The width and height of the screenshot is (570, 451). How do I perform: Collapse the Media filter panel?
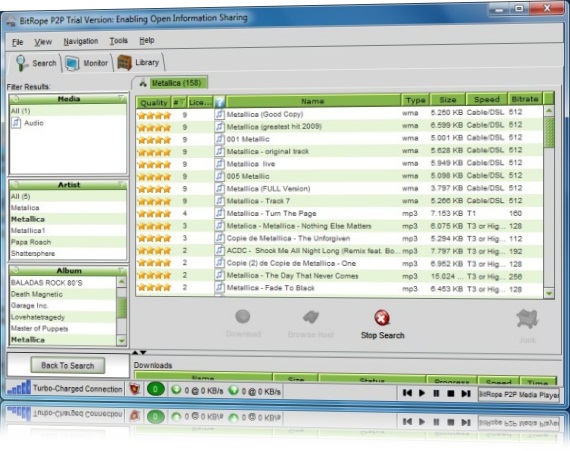coord(121,98)
